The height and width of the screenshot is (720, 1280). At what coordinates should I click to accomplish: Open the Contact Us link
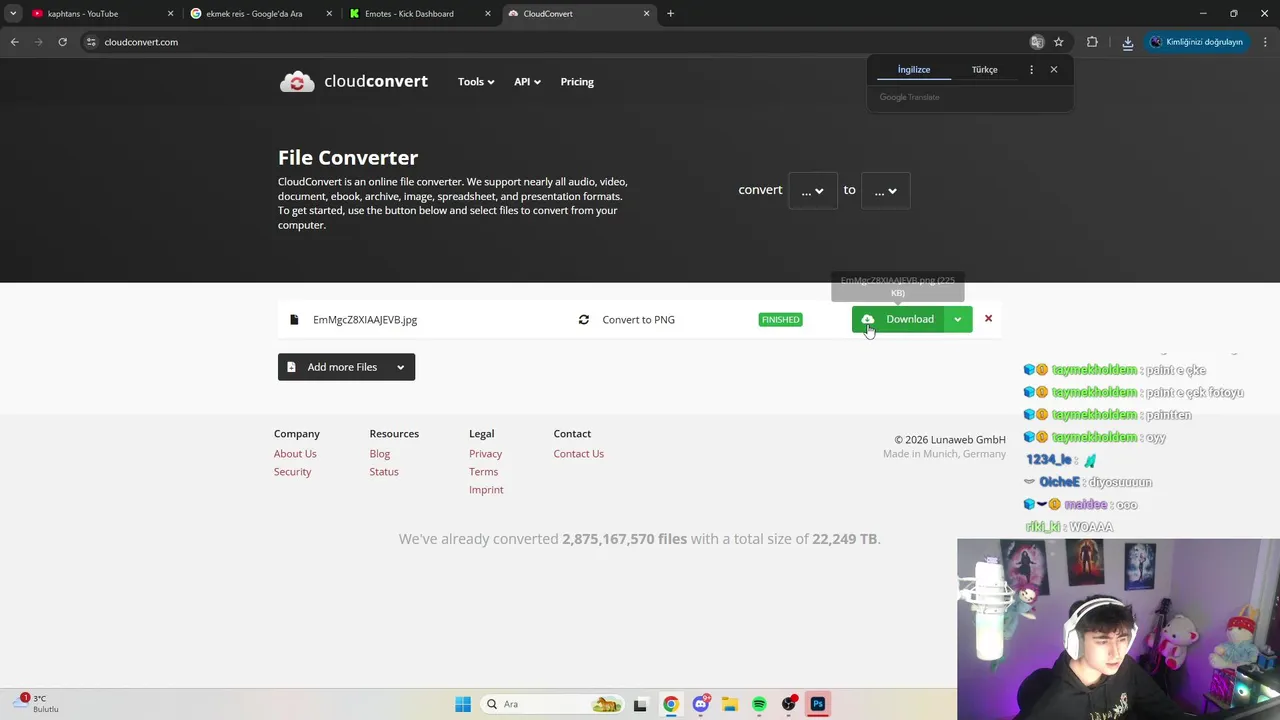[579, 454]
